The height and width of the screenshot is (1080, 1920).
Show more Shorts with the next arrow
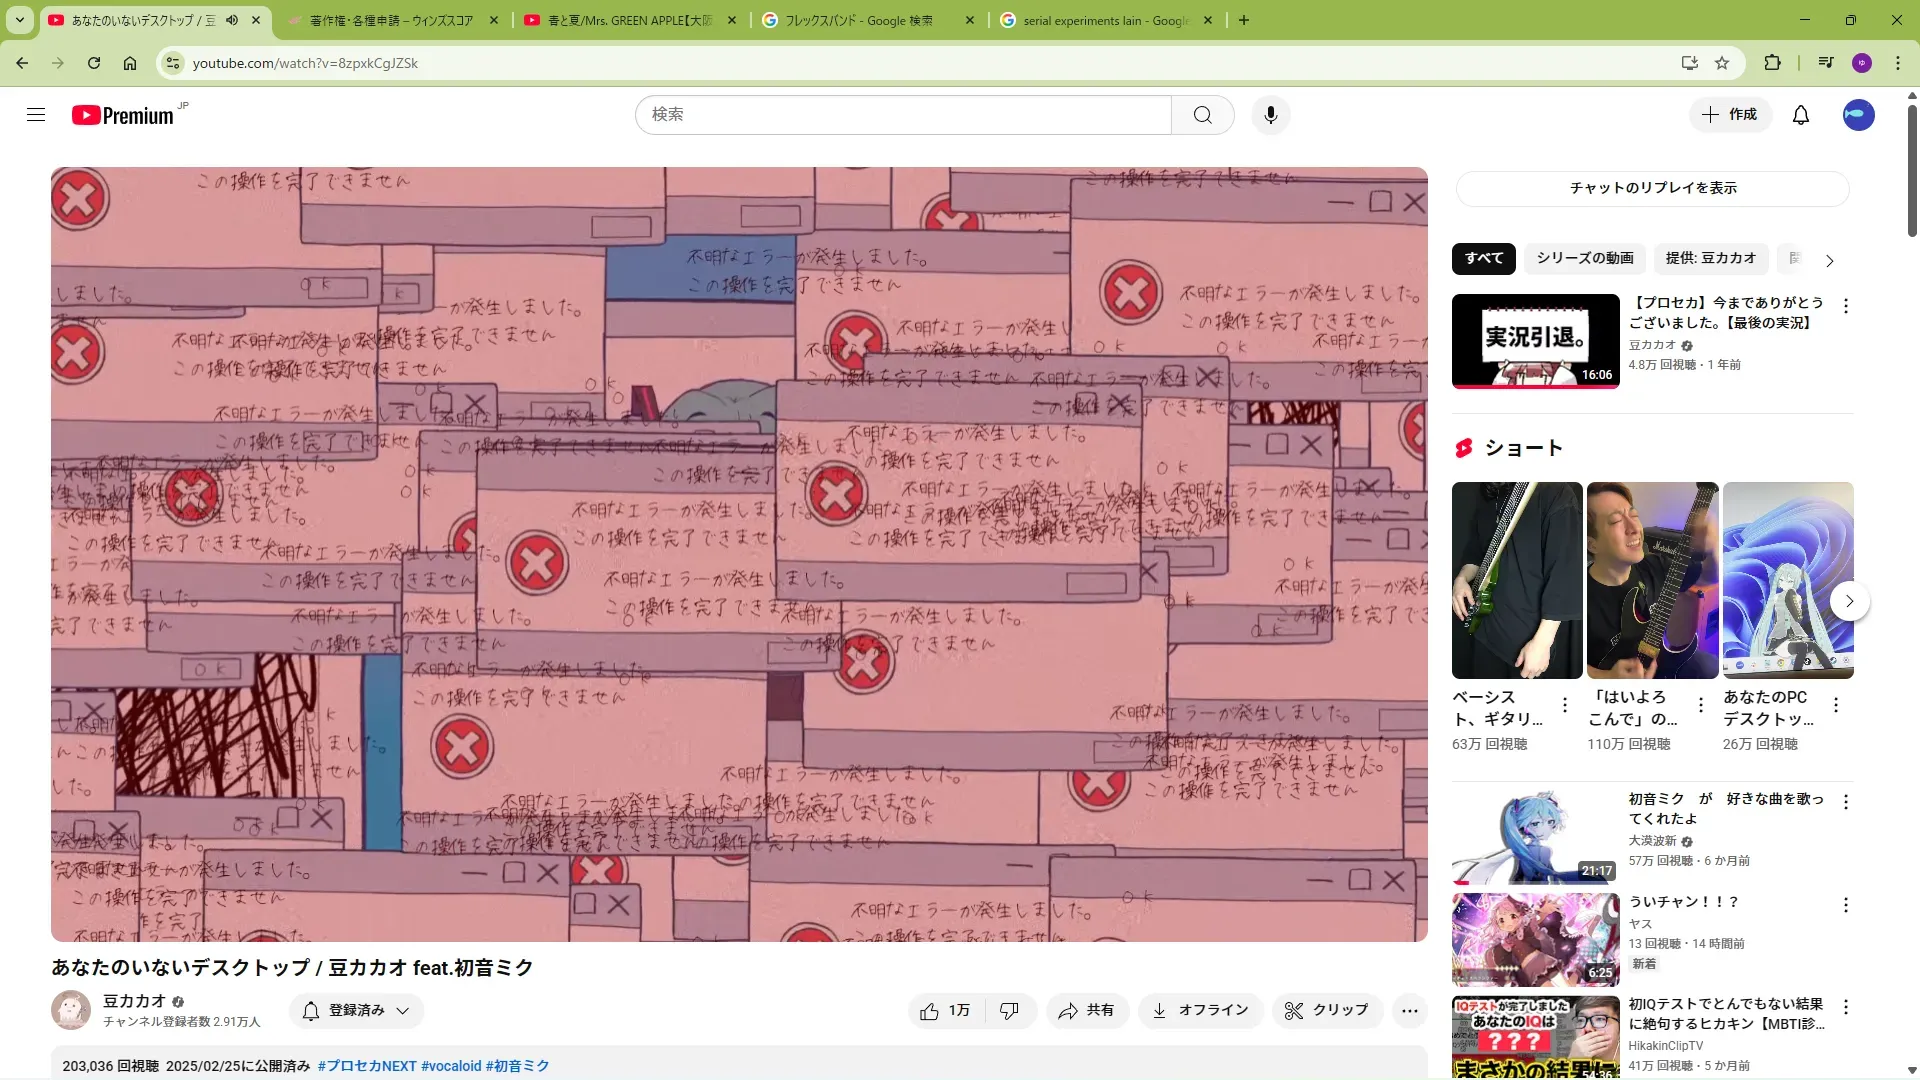pyautogui.click(x=1849, y=601)
